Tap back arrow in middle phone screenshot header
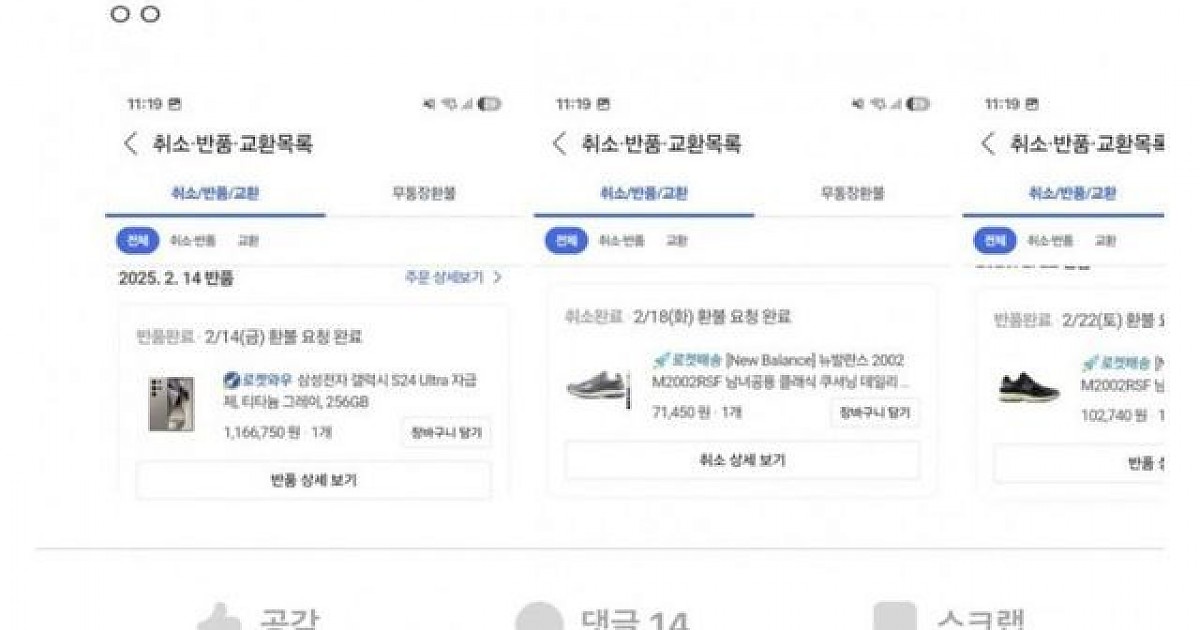Viewport: 1200px width, 630px height. point(560,144)
